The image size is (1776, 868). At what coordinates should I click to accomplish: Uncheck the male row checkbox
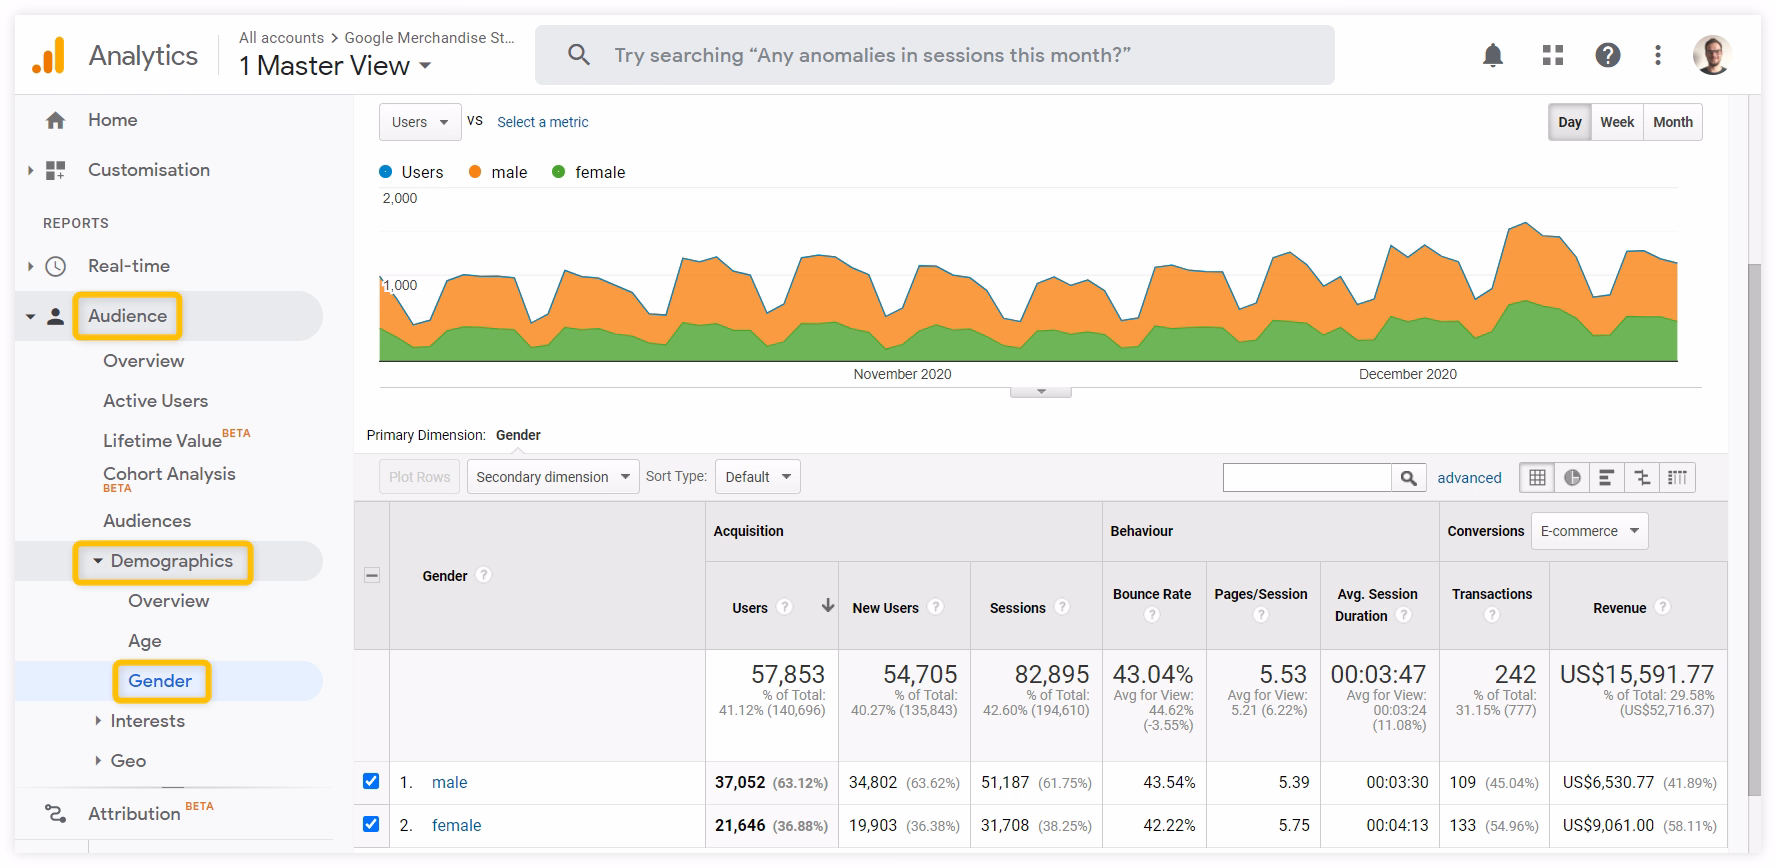[371, 781]
